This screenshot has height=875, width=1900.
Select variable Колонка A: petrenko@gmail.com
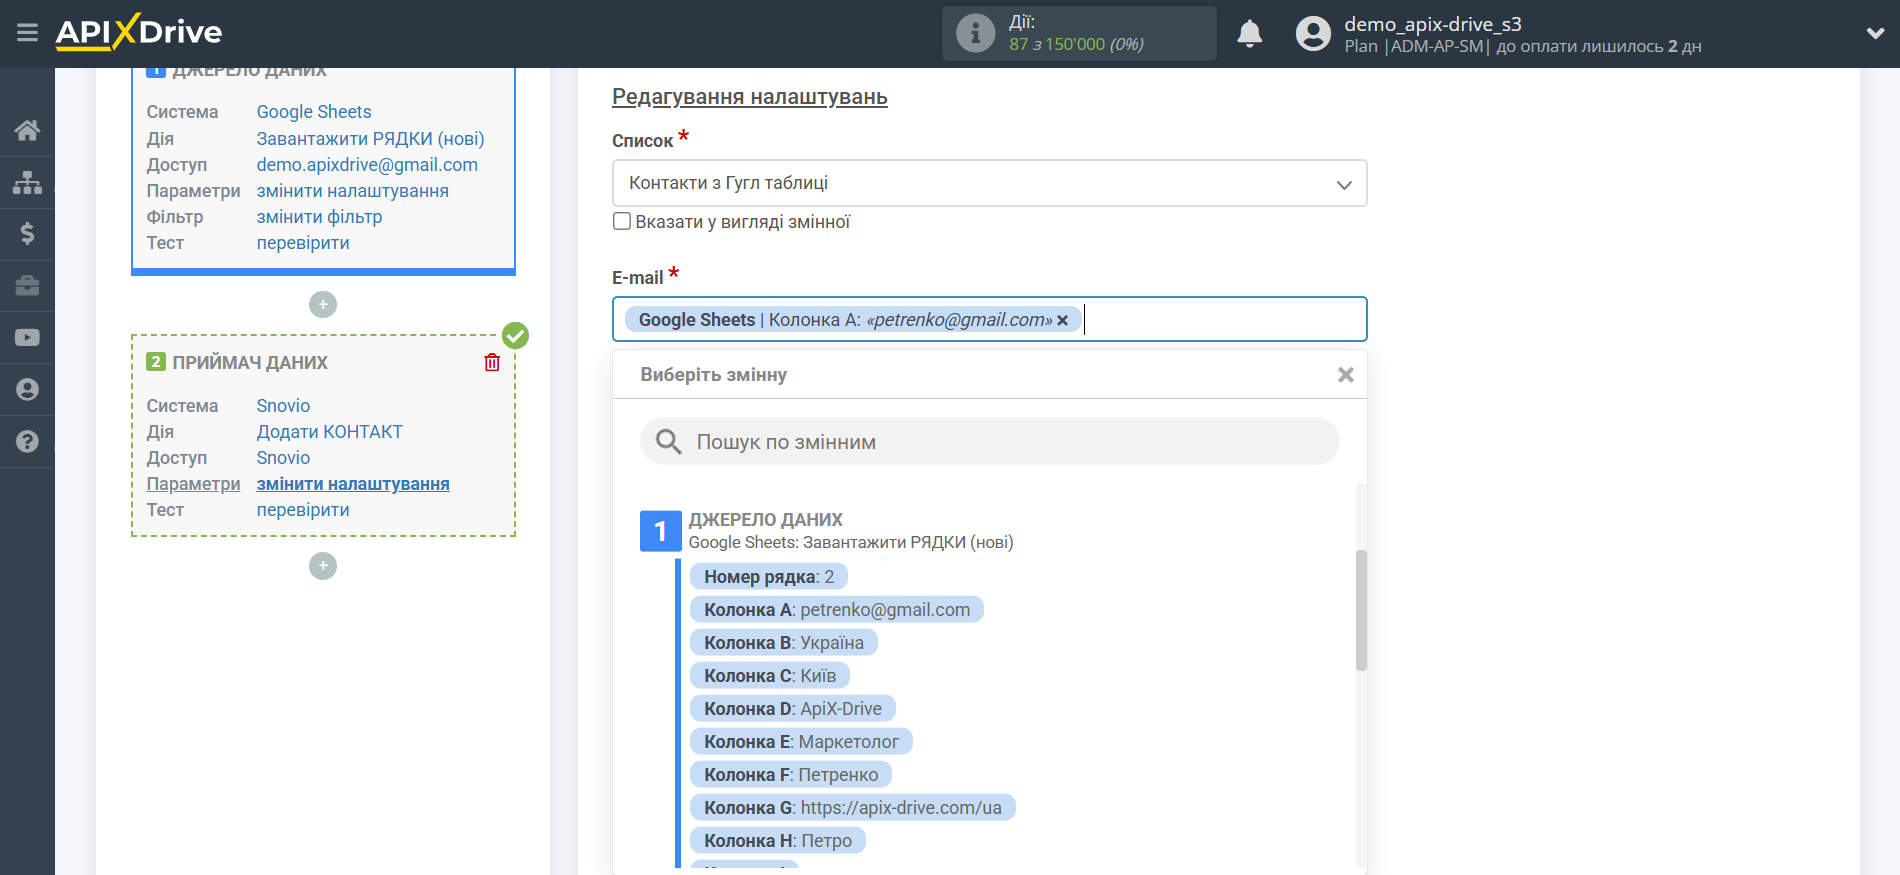837,610
